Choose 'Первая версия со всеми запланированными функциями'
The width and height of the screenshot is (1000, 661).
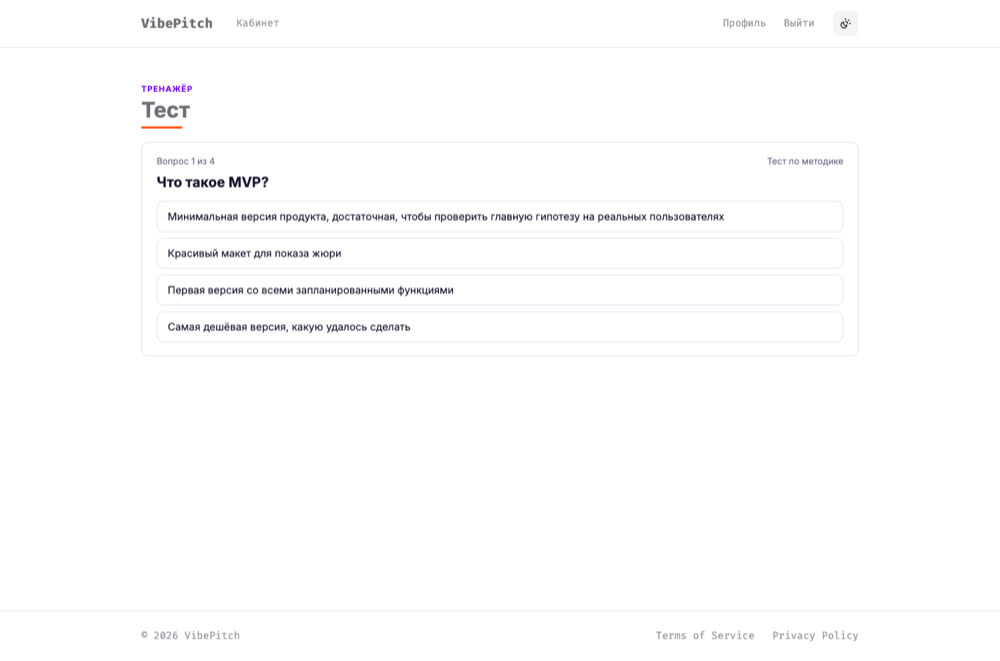coord(500,290)
